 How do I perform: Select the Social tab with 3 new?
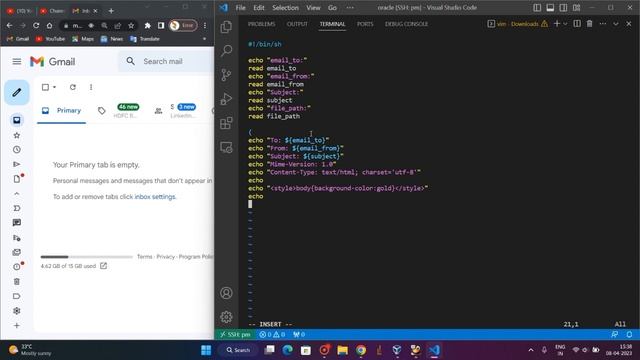(x=176, y=111)
